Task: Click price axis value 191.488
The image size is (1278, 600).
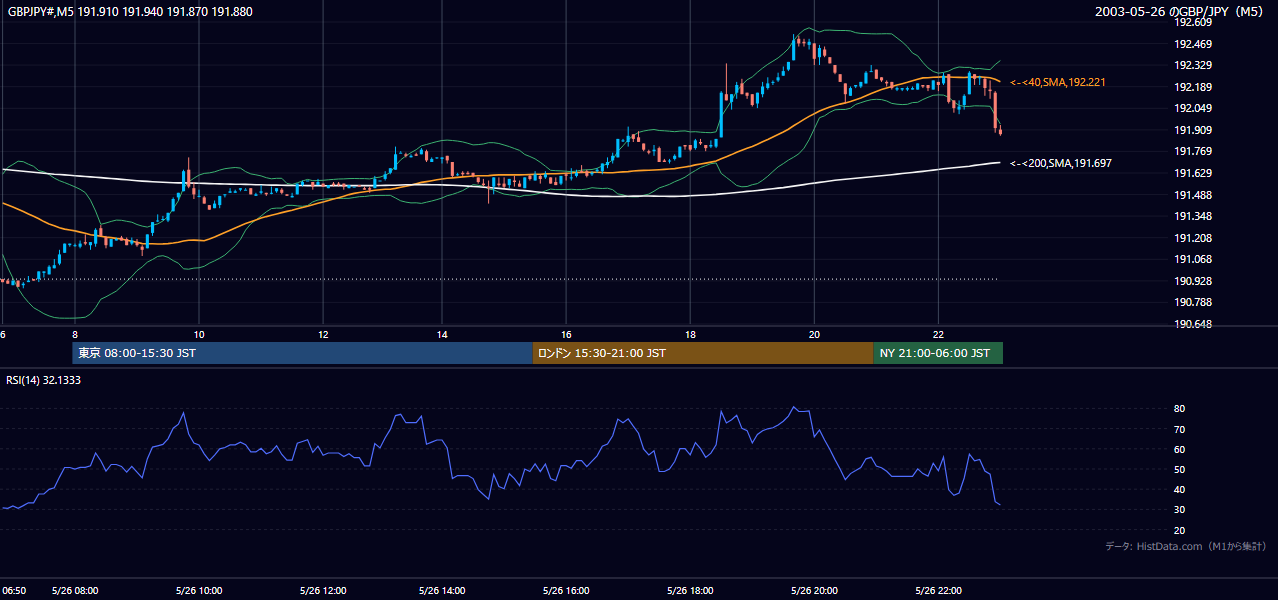Action: tap(1193, 195)
